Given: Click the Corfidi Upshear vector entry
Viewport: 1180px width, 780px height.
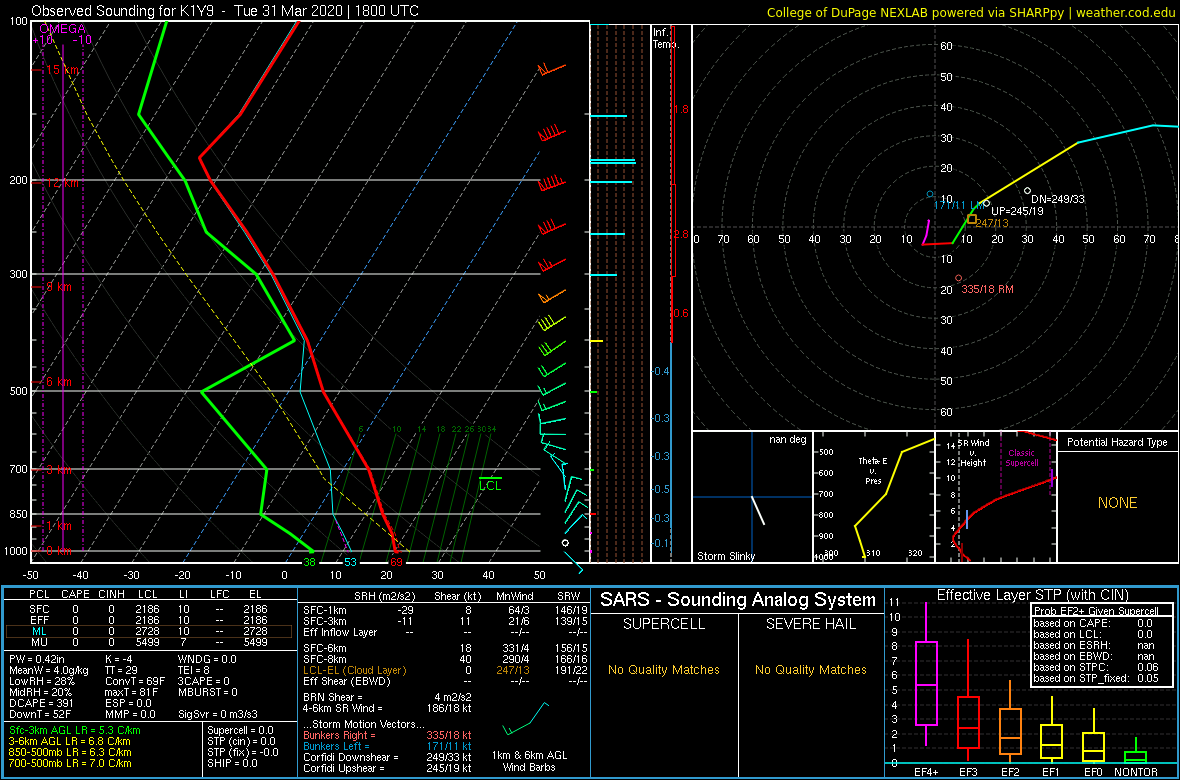Looking at the screenshot, I should tap(387, 767).
